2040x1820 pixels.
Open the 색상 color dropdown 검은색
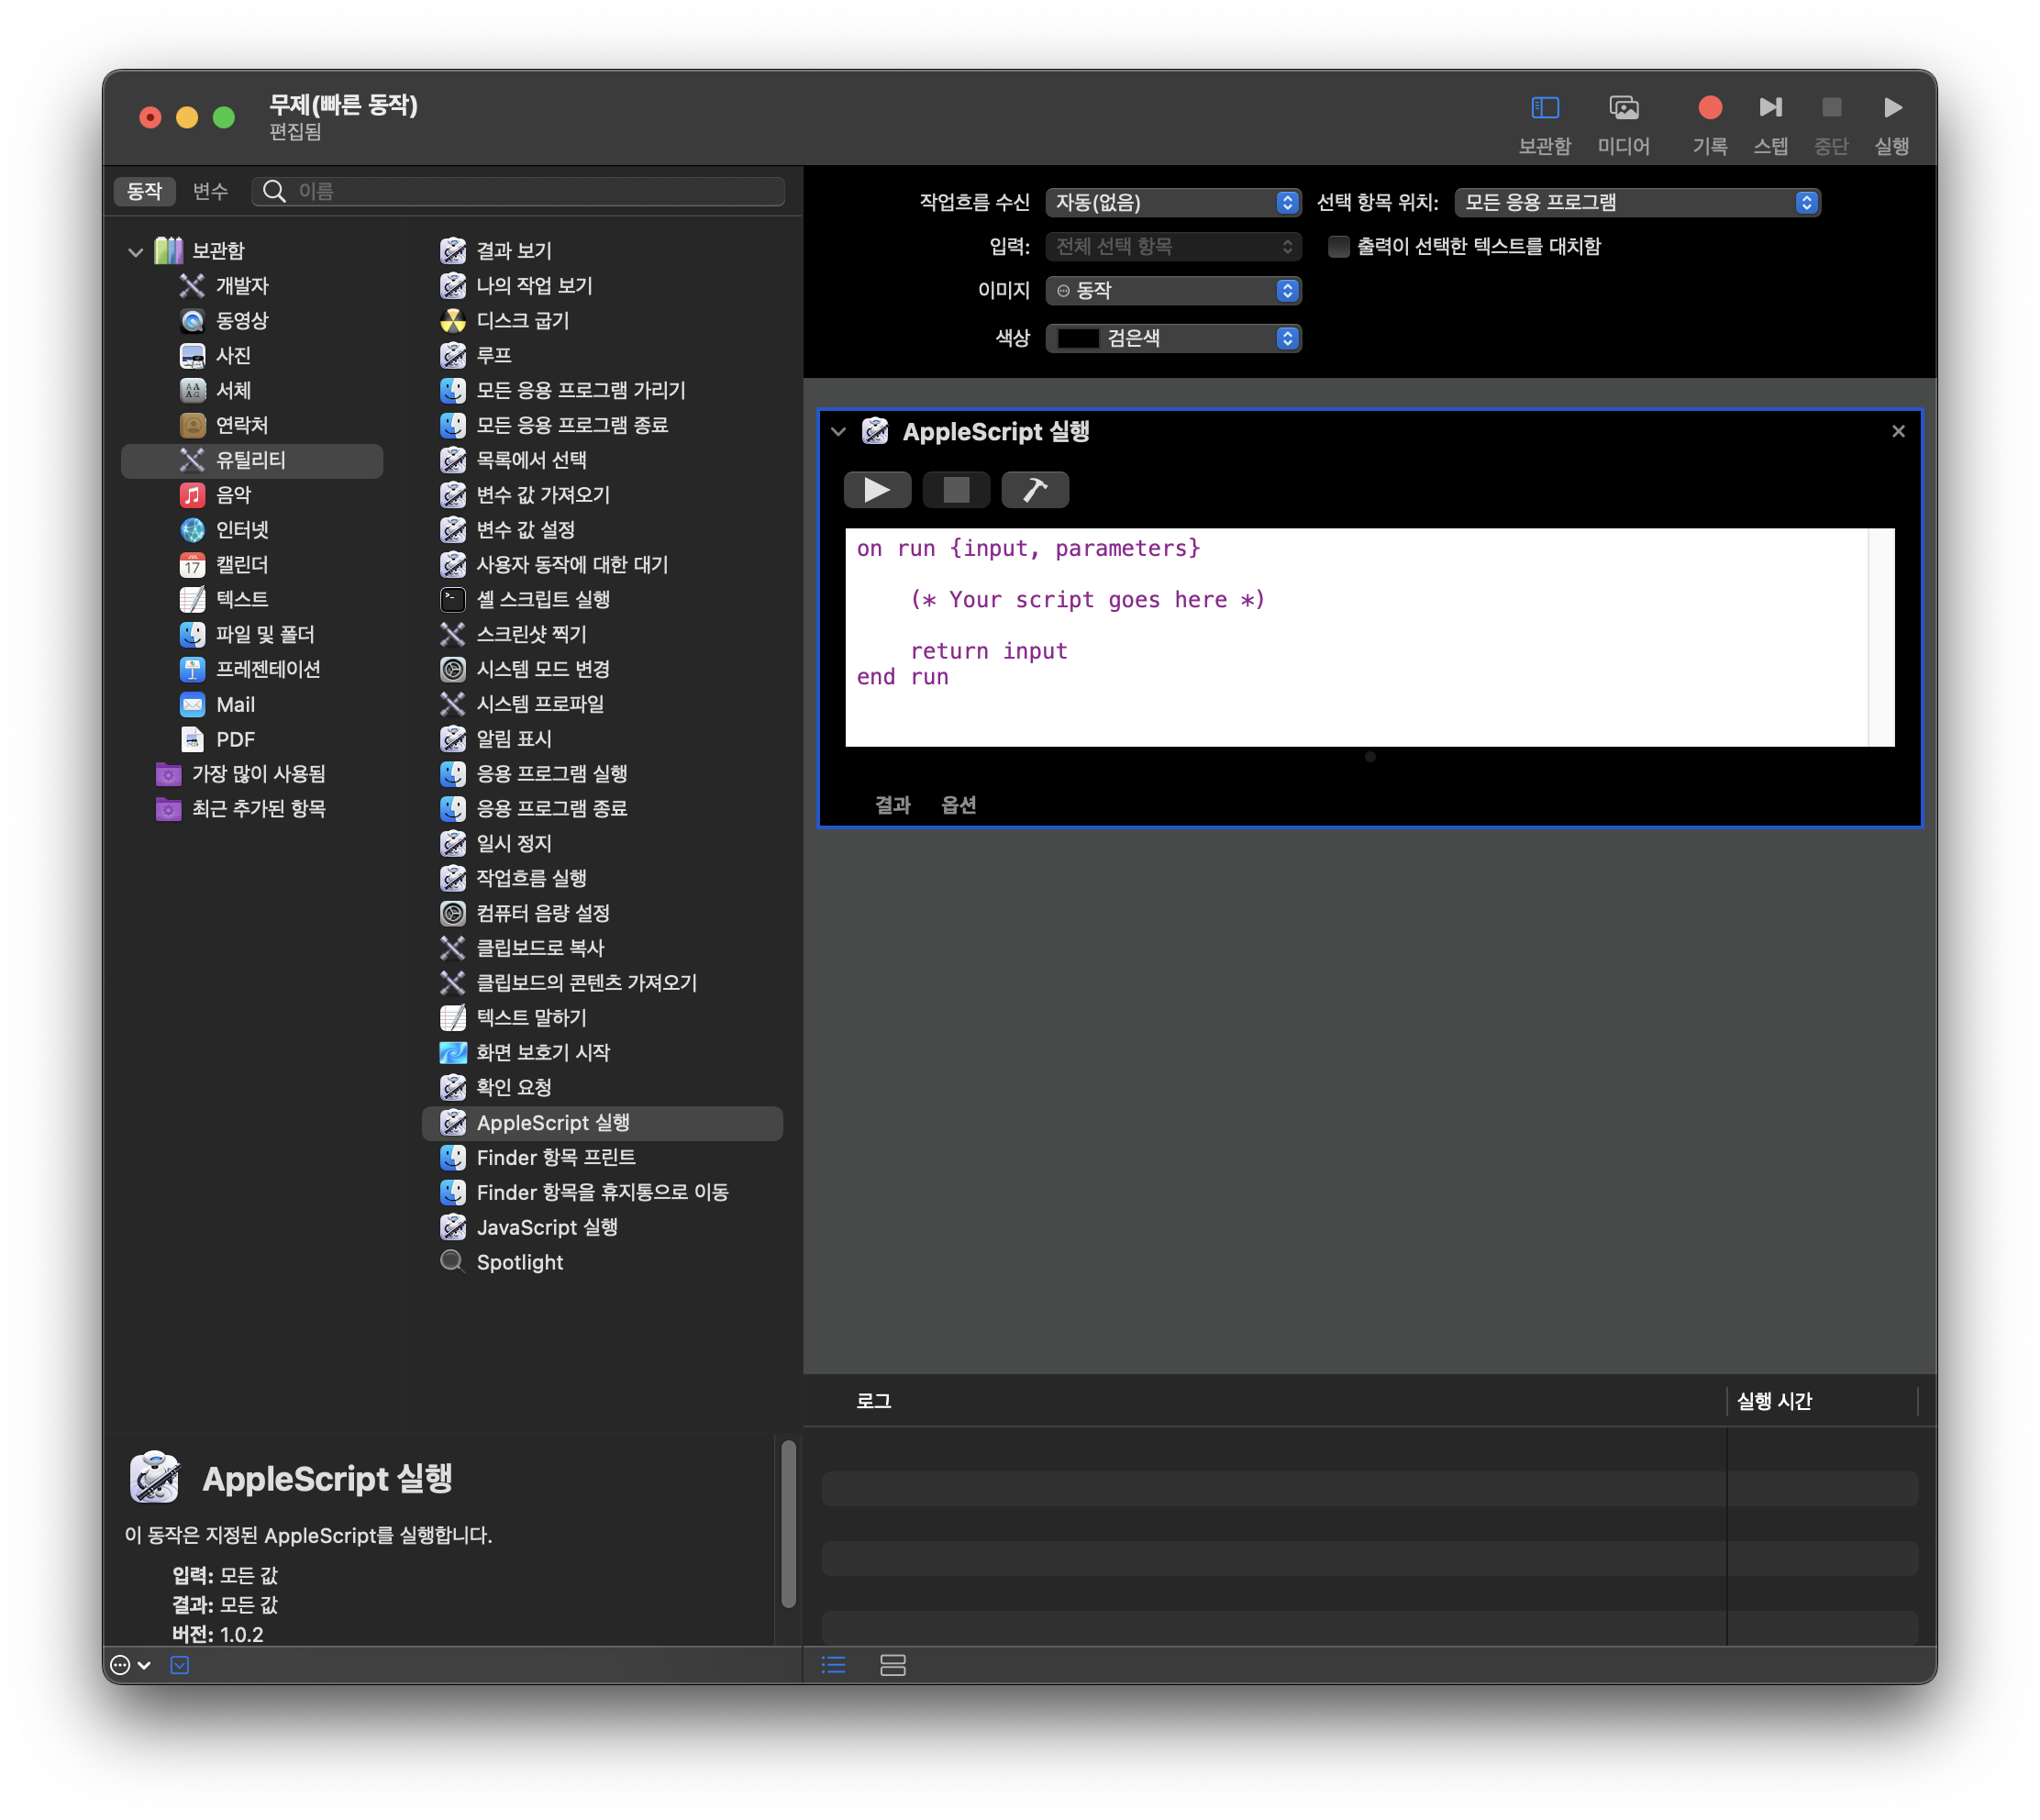(x=1173, y=338)
